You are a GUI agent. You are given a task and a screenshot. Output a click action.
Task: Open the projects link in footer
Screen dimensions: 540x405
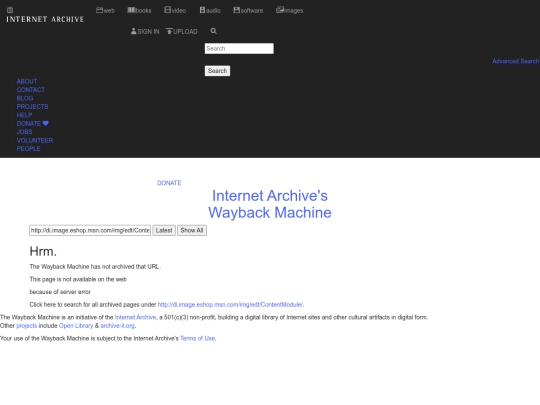click(27, 326)
